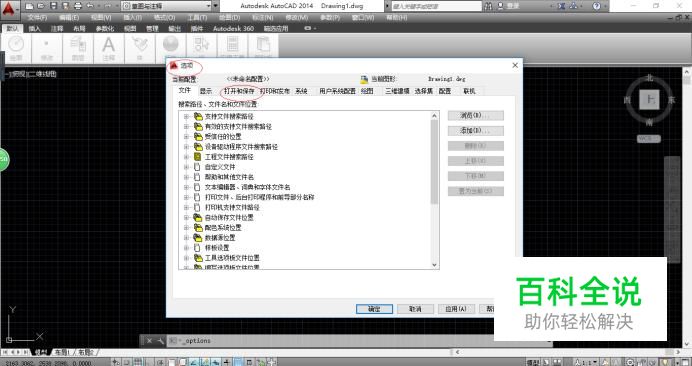692x366 pixels.
Task: Click the command line wrench customize icon
Action: tap(160, 340)
